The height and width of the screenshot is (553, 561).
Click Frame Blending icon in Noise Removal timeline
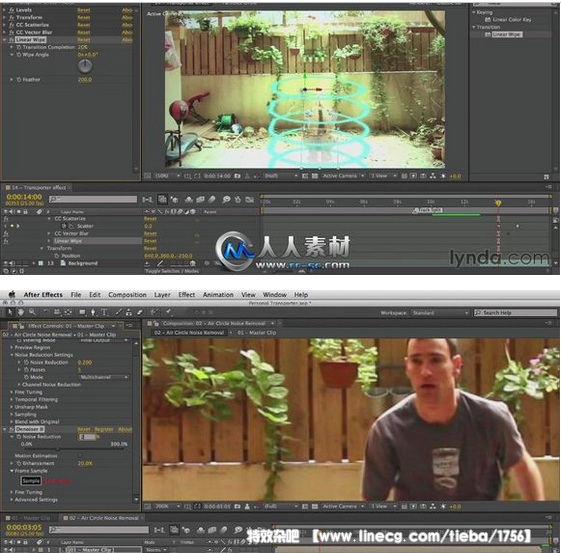[x=212, y=530]
